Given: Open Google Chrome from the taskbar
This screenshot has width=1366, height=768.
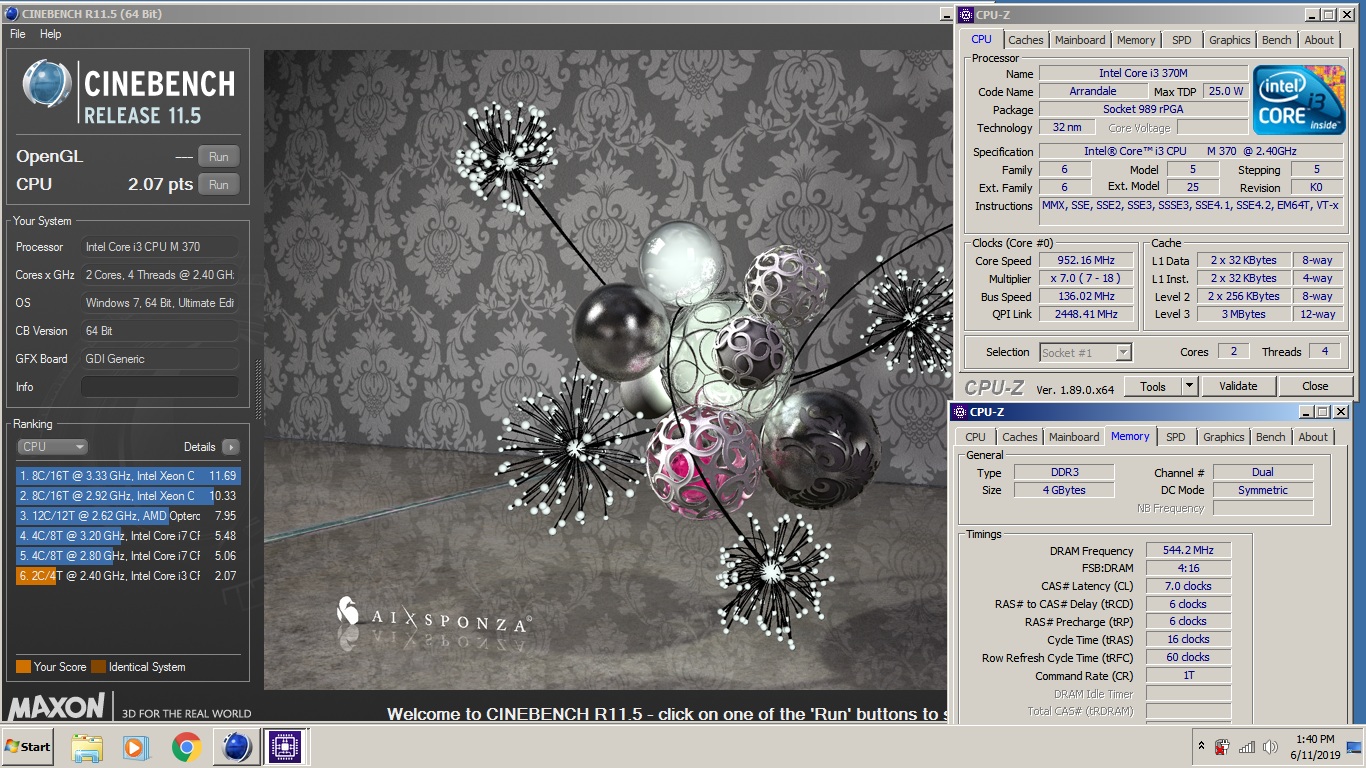Looking at the screenshot, I should coord(185,747).
